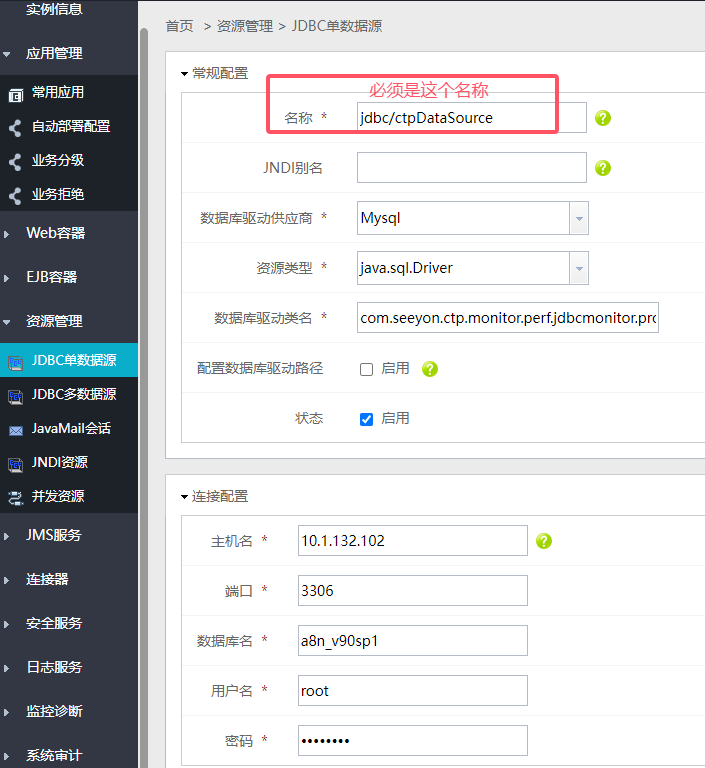The width and height of the screenshot is (705, 768).
Task: Uncheck the 状态 启用 checkbox
Action: [x=366, y=419]
